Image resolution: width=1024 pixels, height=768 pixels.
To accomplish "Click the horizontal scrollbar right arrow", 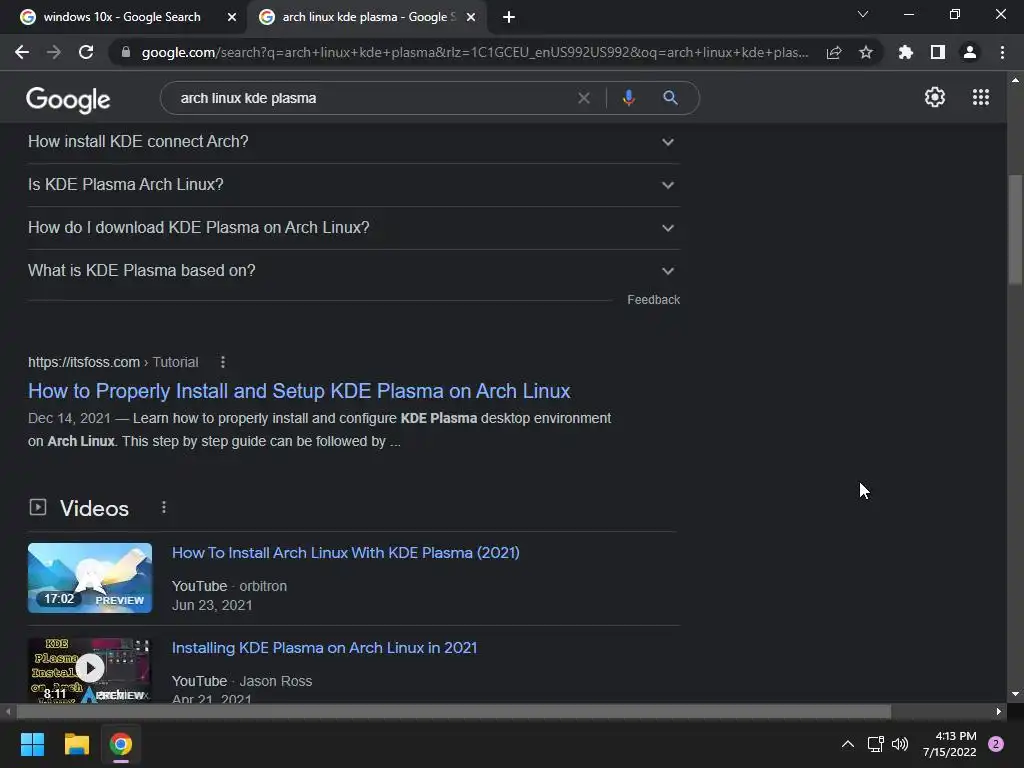I will [999, 711].
